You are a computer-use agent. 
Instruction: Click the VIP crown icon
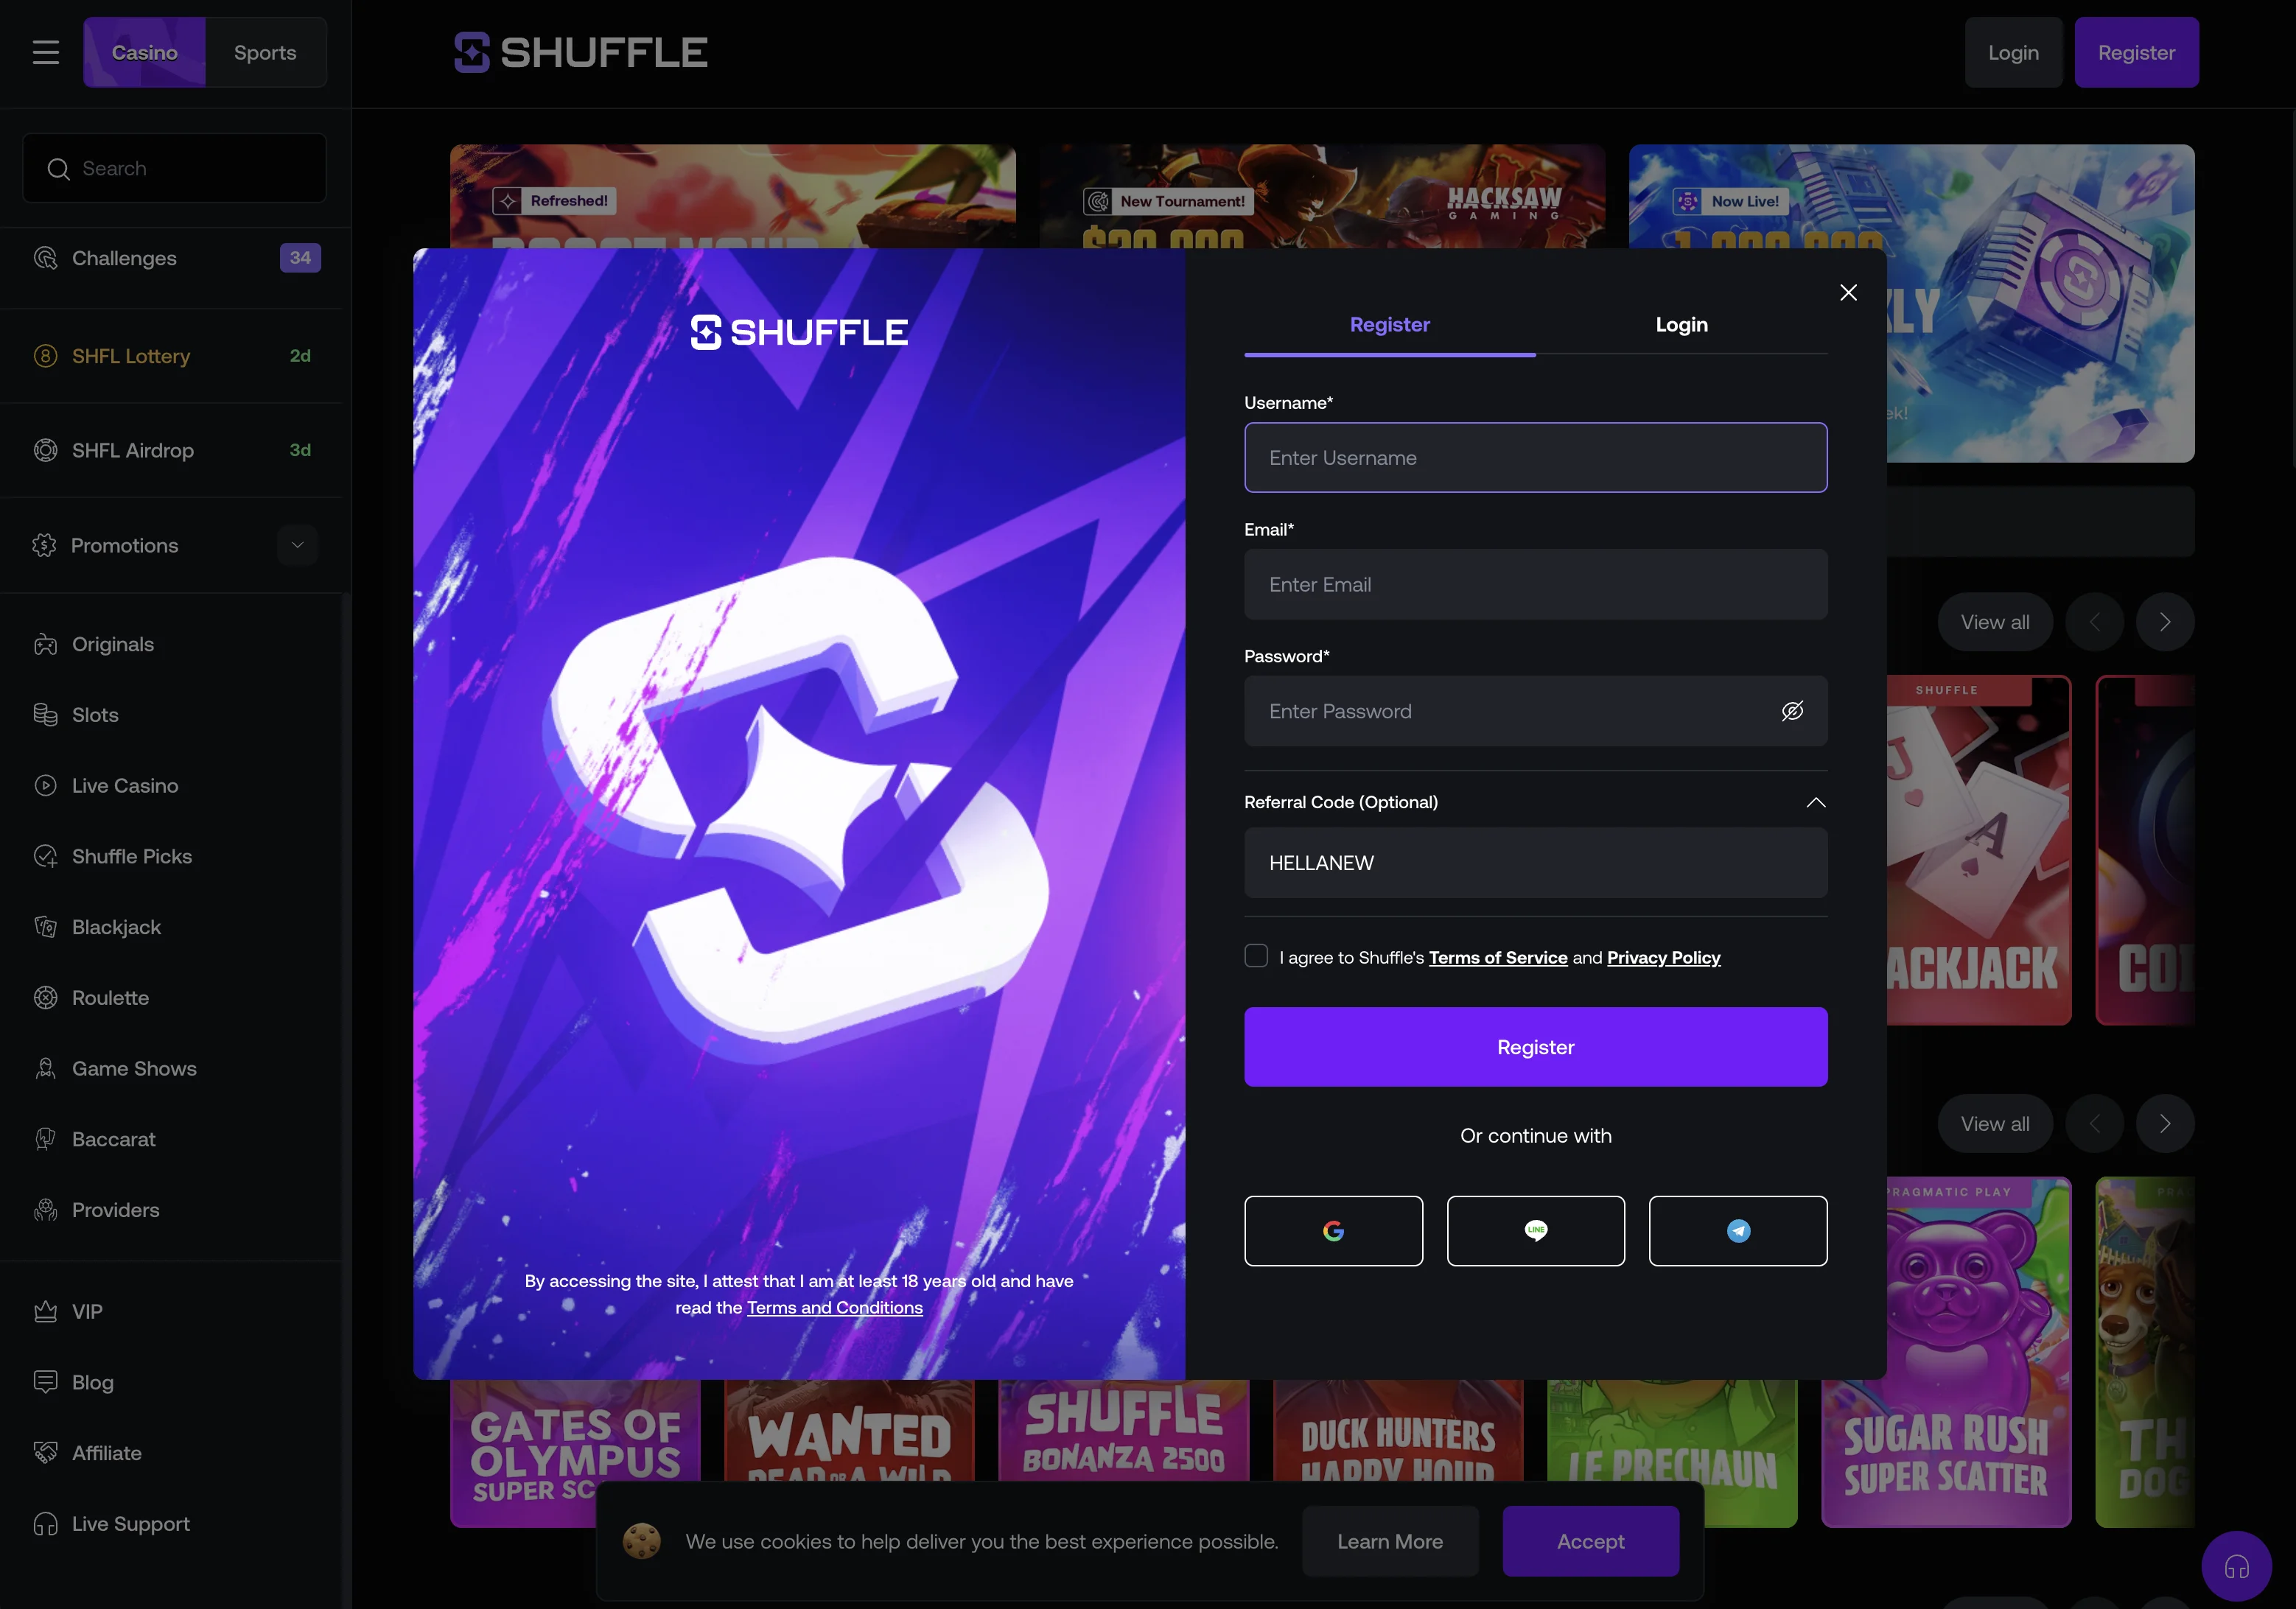point(45,1311)
